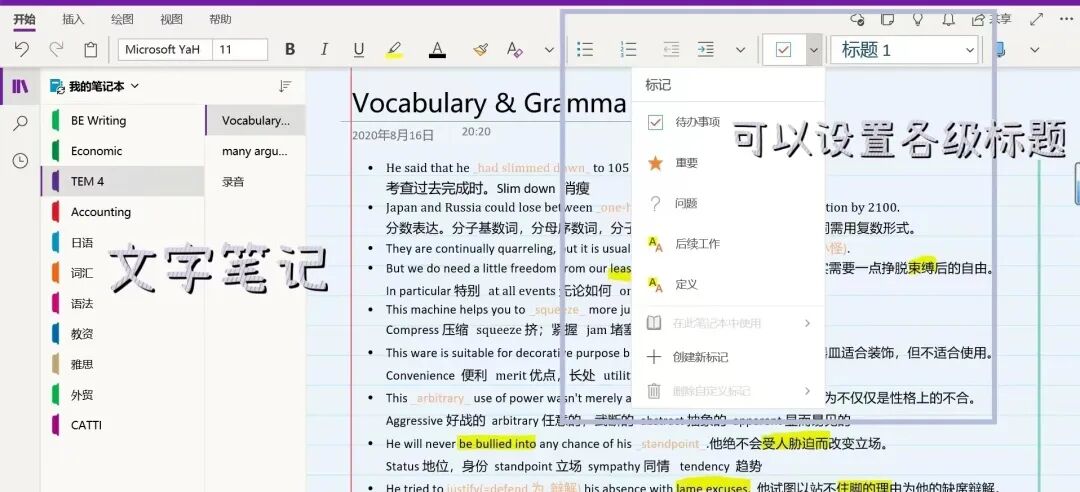The width and height of the screenshot is (1080, 492).
Task: Clear text formatting with the eraser icon
Action: (x=515, y=50)
